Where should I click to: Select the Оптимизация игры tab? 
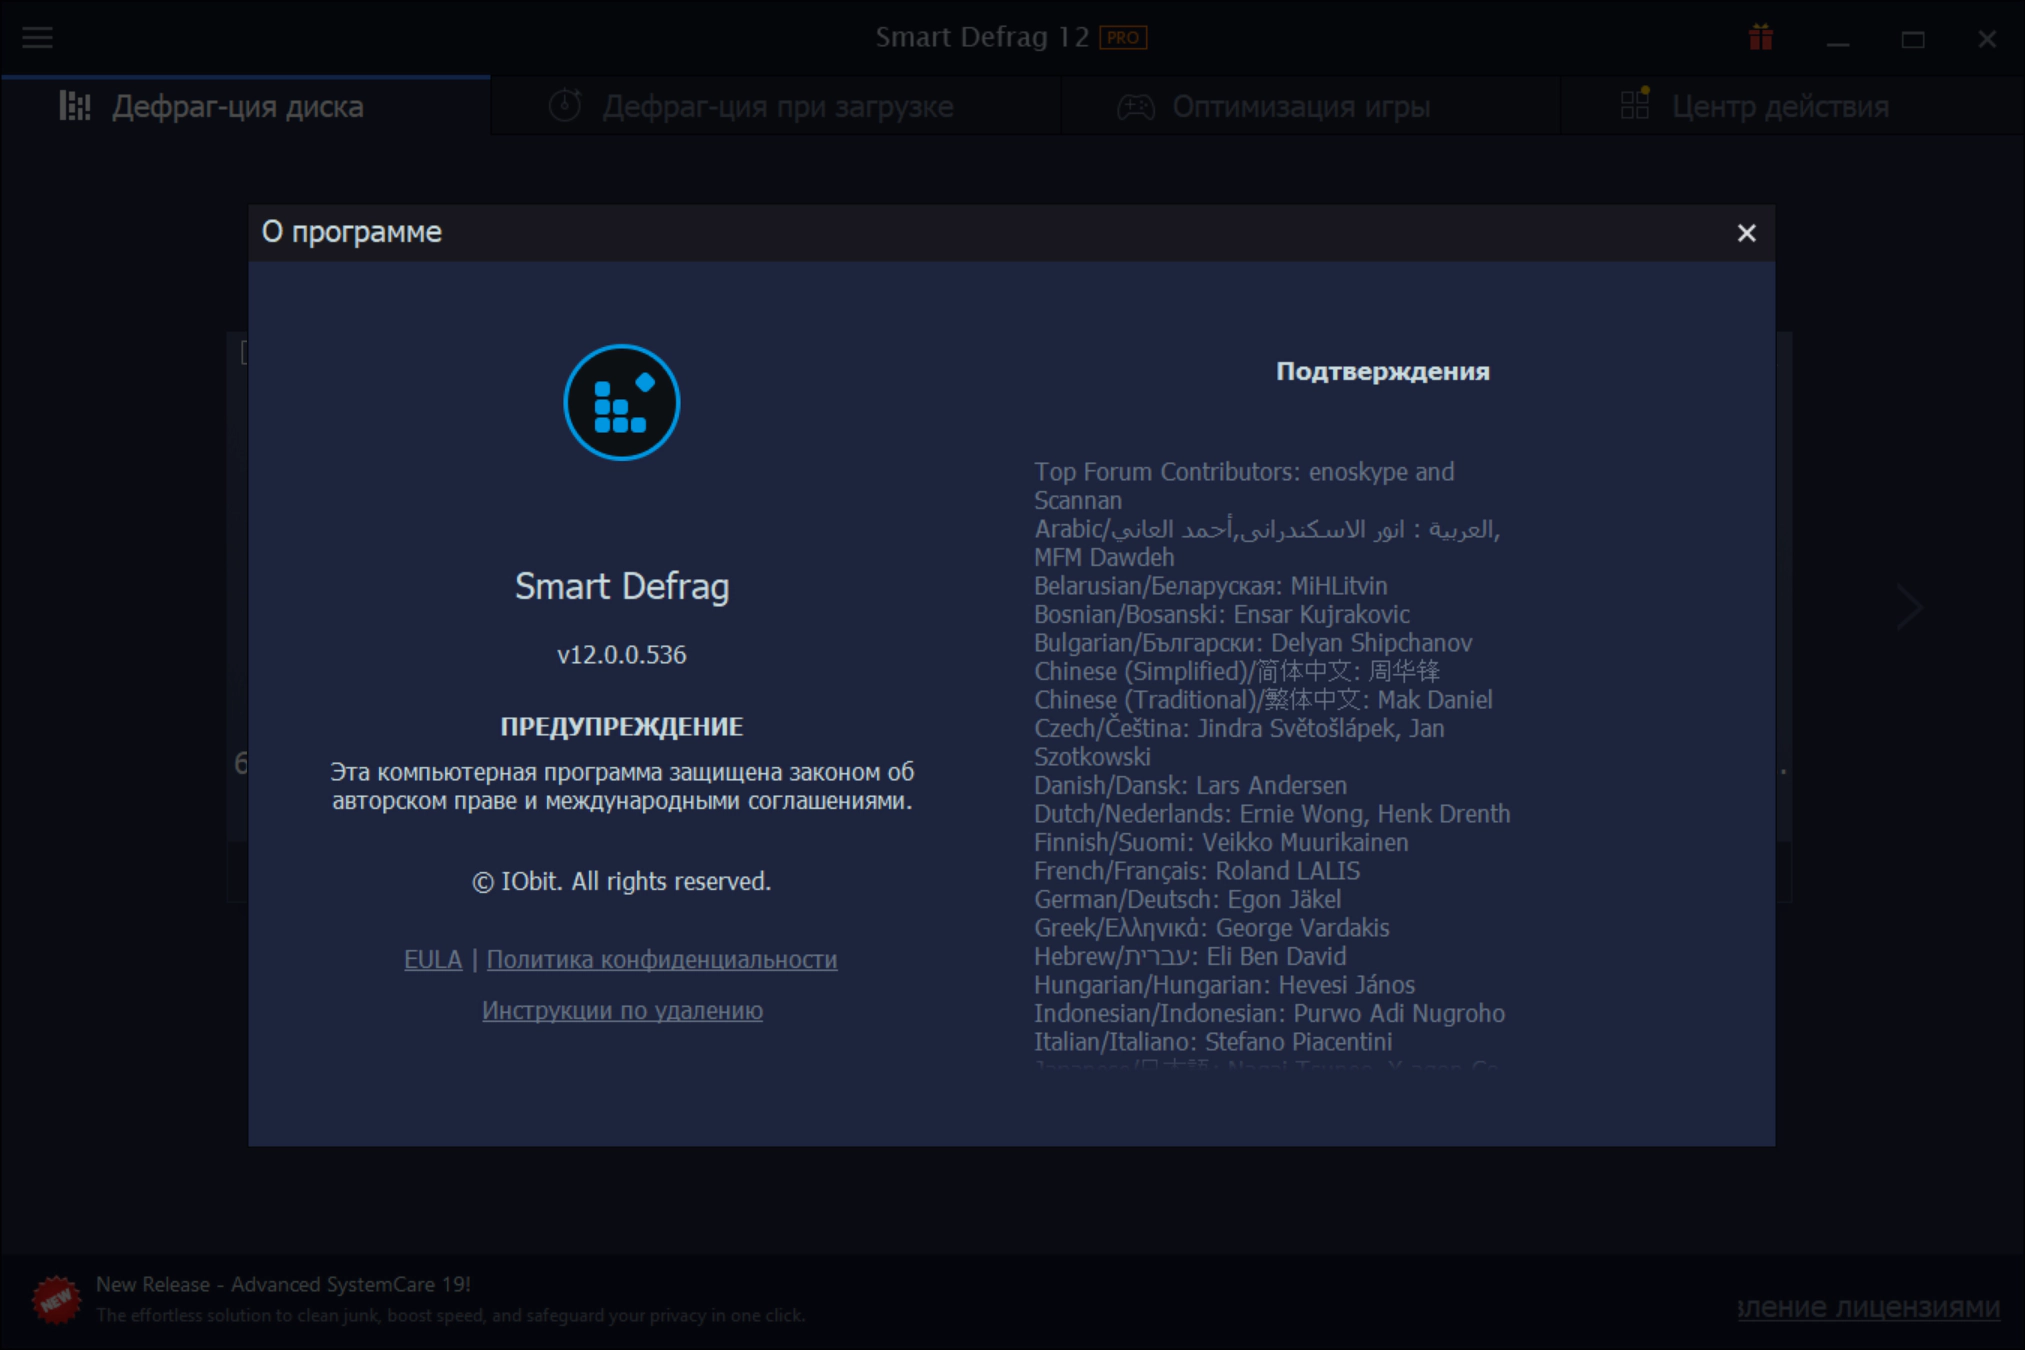[x=1310, y=106]
